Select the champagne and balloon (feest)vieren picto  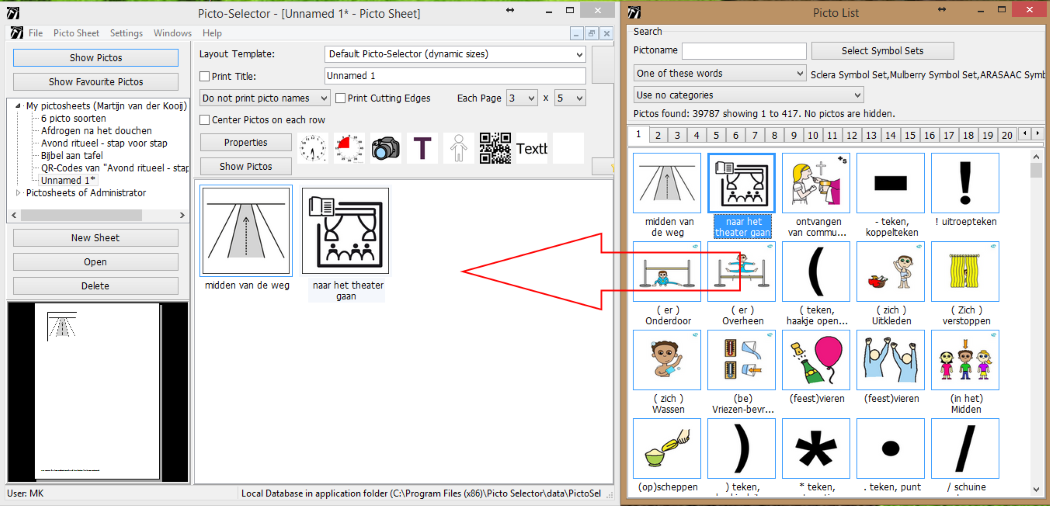[816, 360]
